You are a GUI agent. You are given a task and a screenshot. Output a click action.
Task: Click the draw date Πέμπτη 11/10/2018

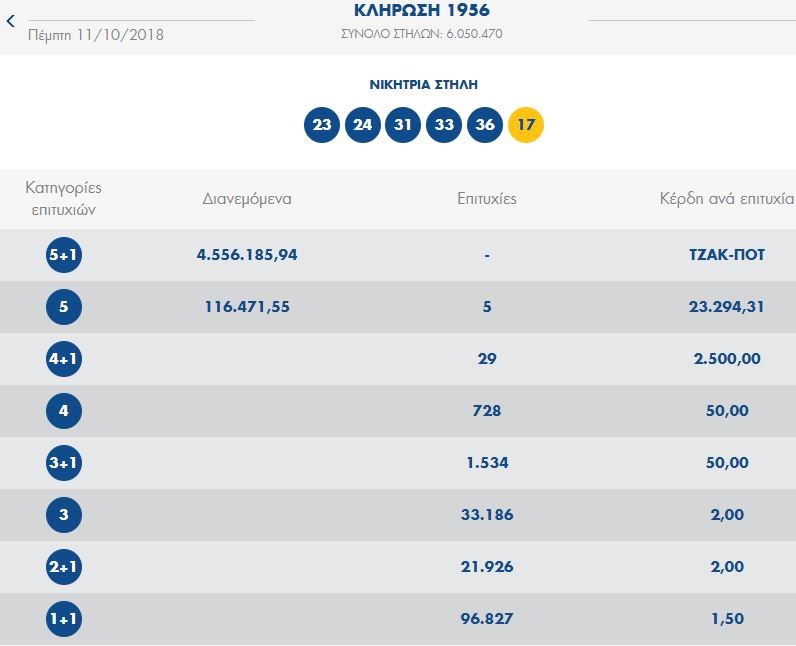pos(96,35)
